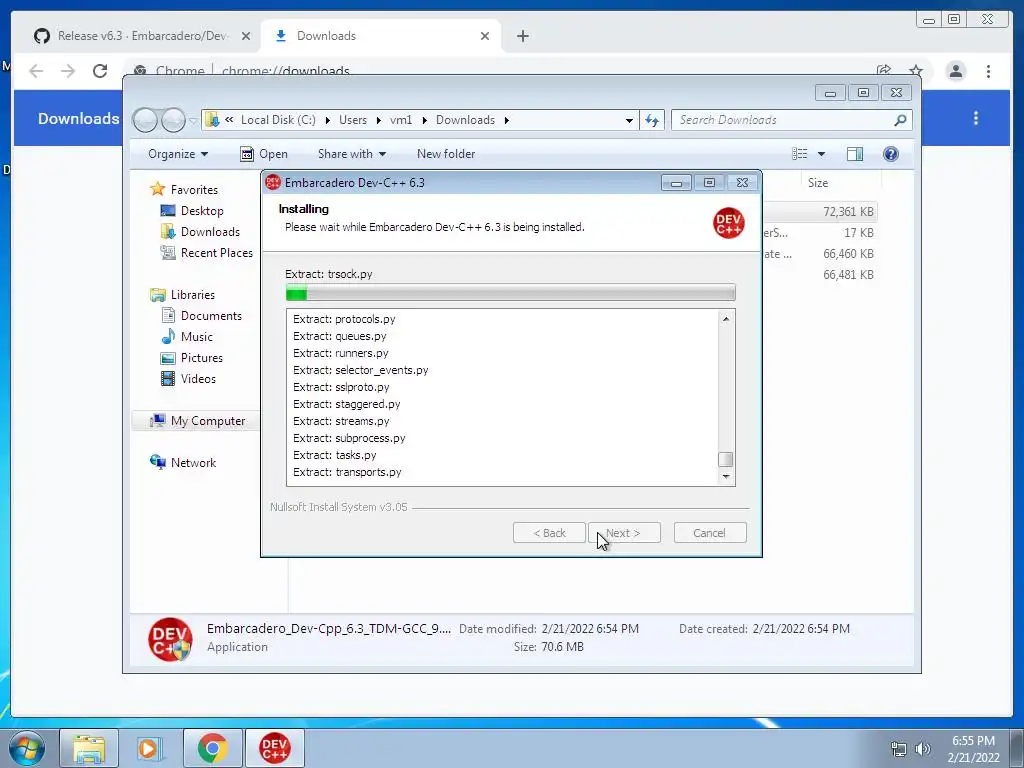The image size is (1024, 768).
Task: Open the recent pages dropdown in Explorer
Action: (193, 121)
